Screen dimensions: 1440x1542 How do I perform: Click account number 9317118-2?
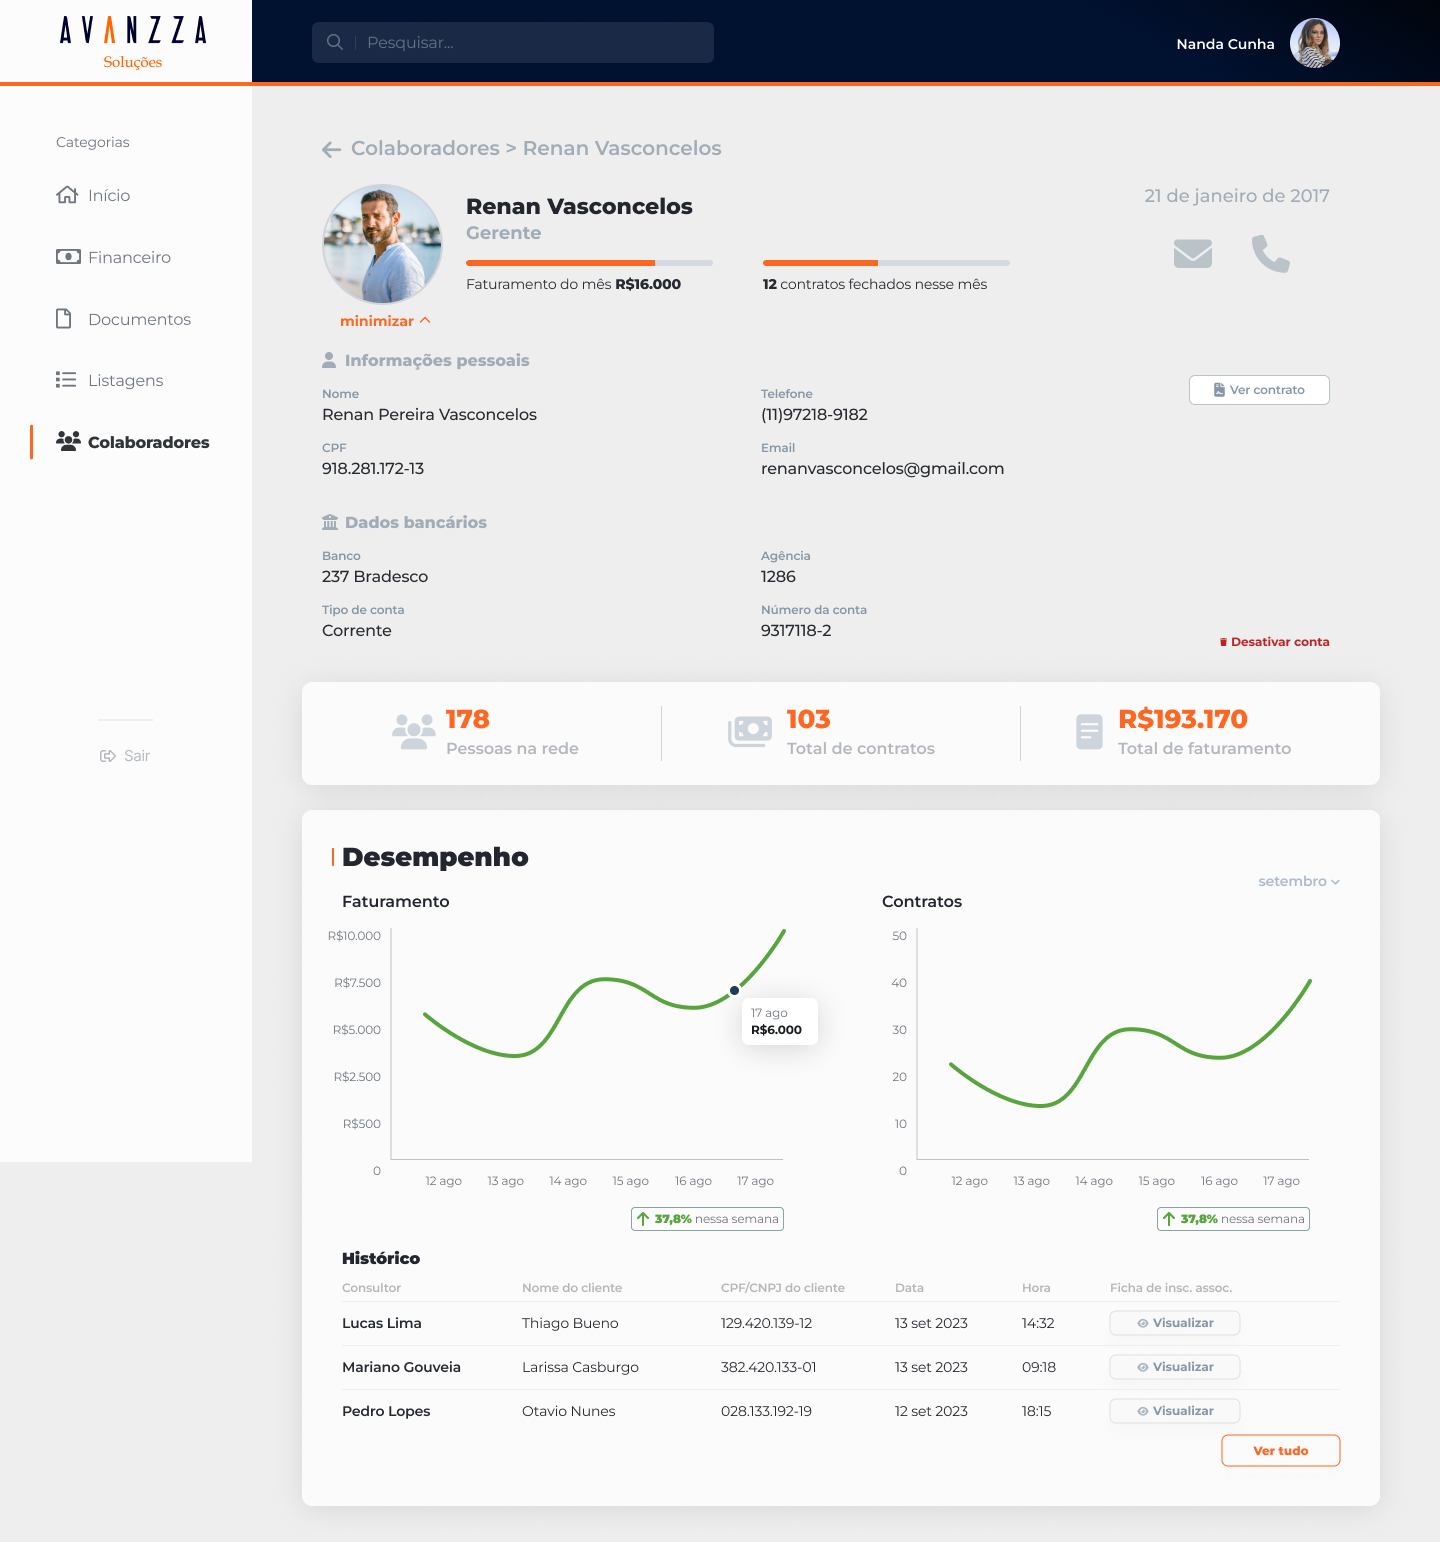[x=796, y=630]
